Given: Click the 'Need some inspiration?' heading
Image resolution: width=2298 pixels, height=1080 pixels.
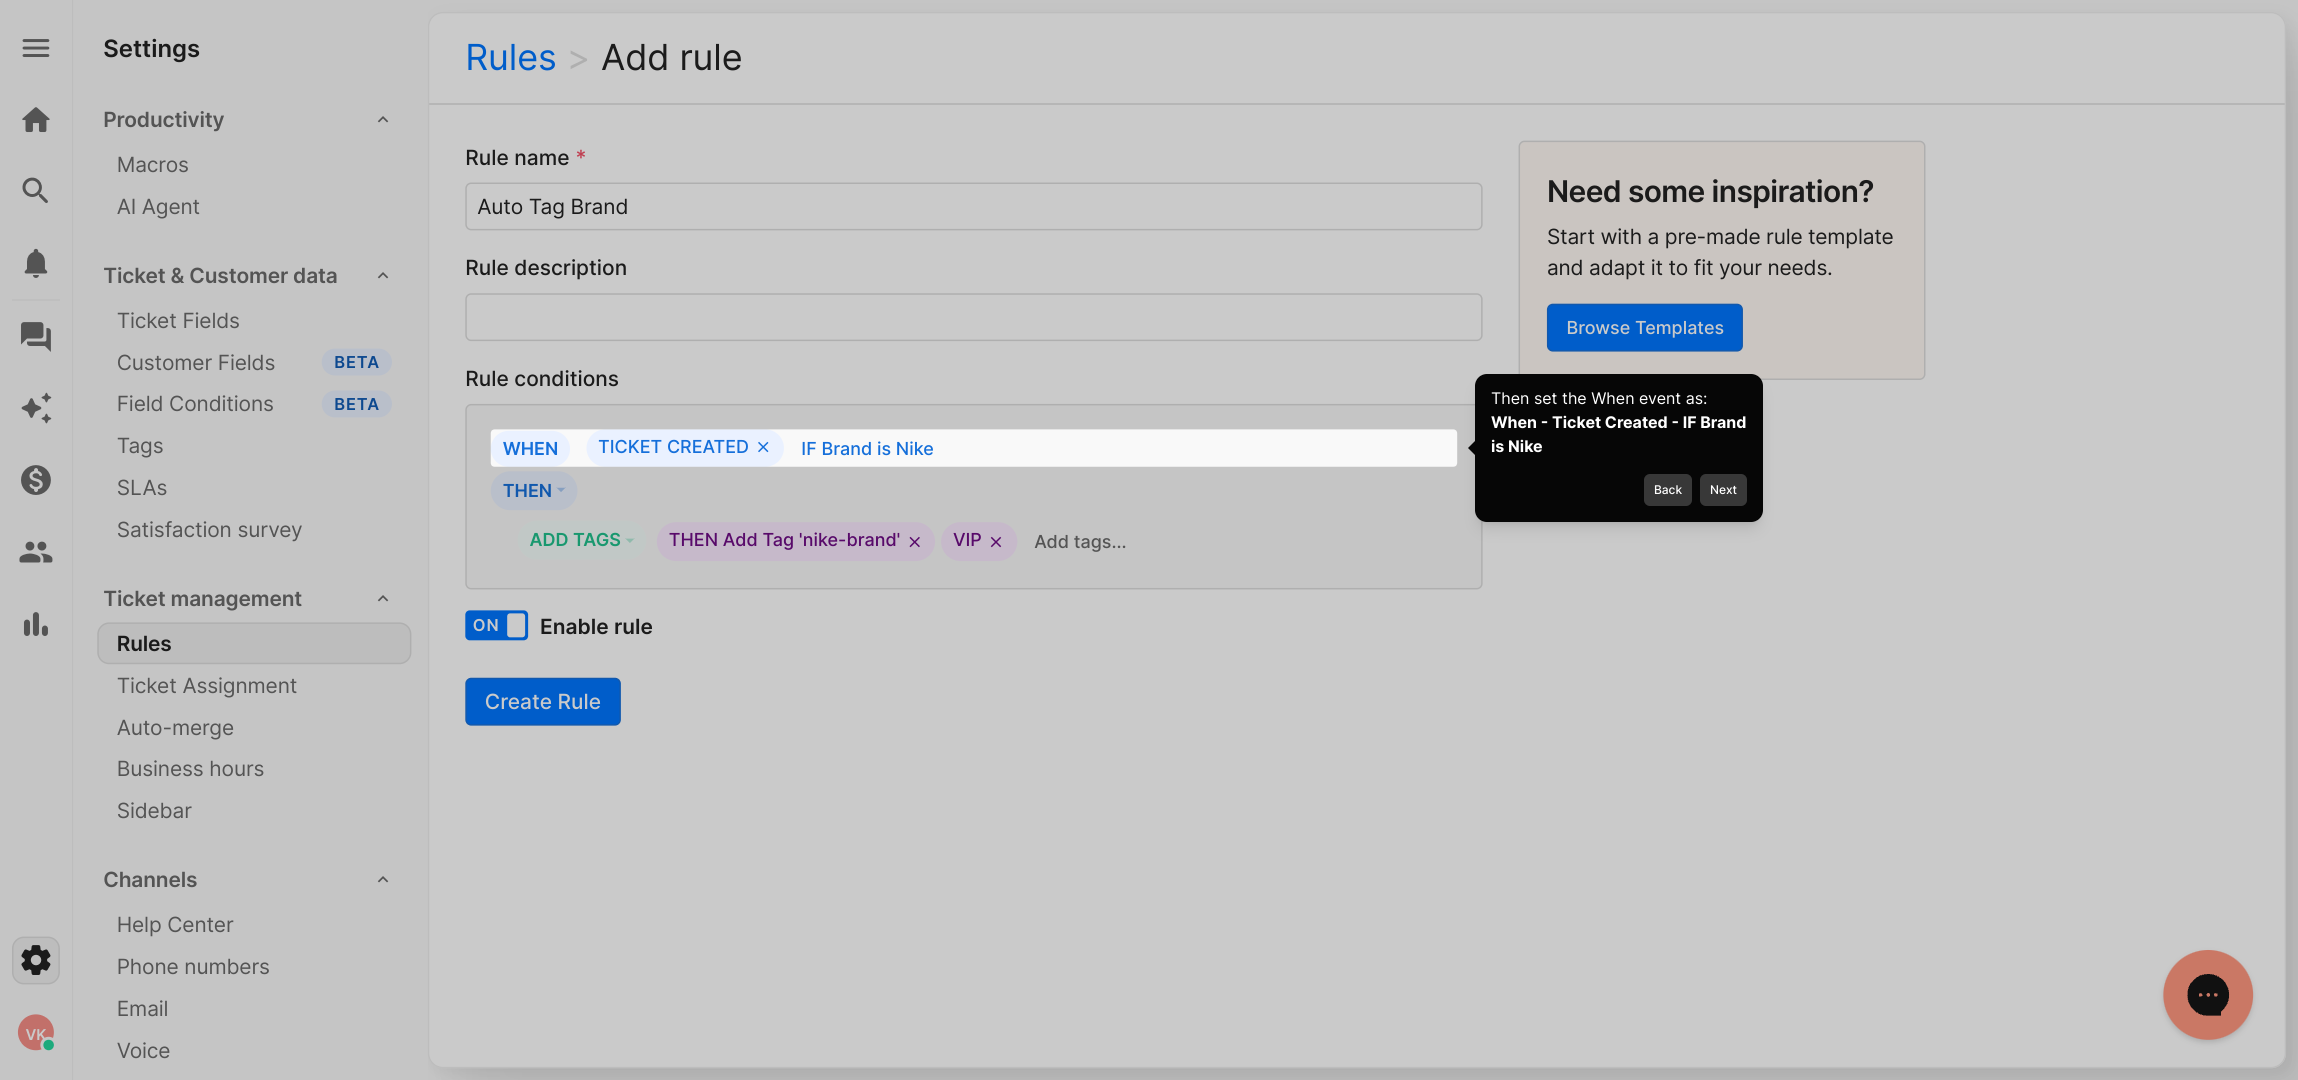Looking at the screenshot, I should click(1710, 191).
